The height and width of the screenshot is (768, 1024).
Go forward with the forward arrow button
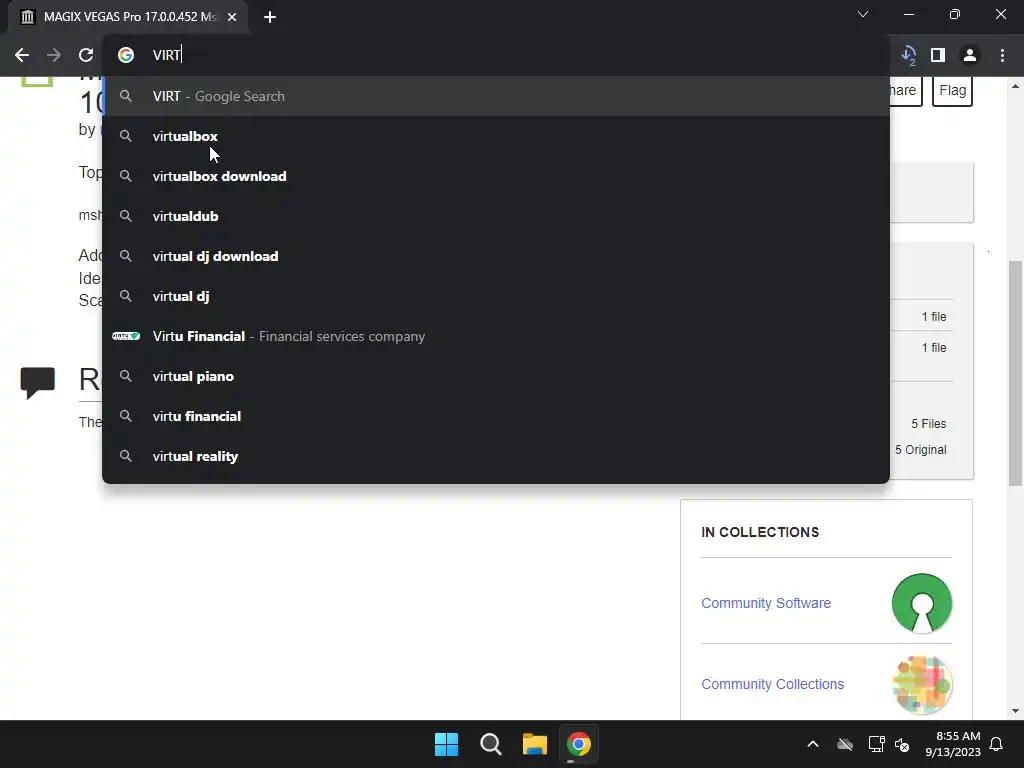tap(54, 55)
